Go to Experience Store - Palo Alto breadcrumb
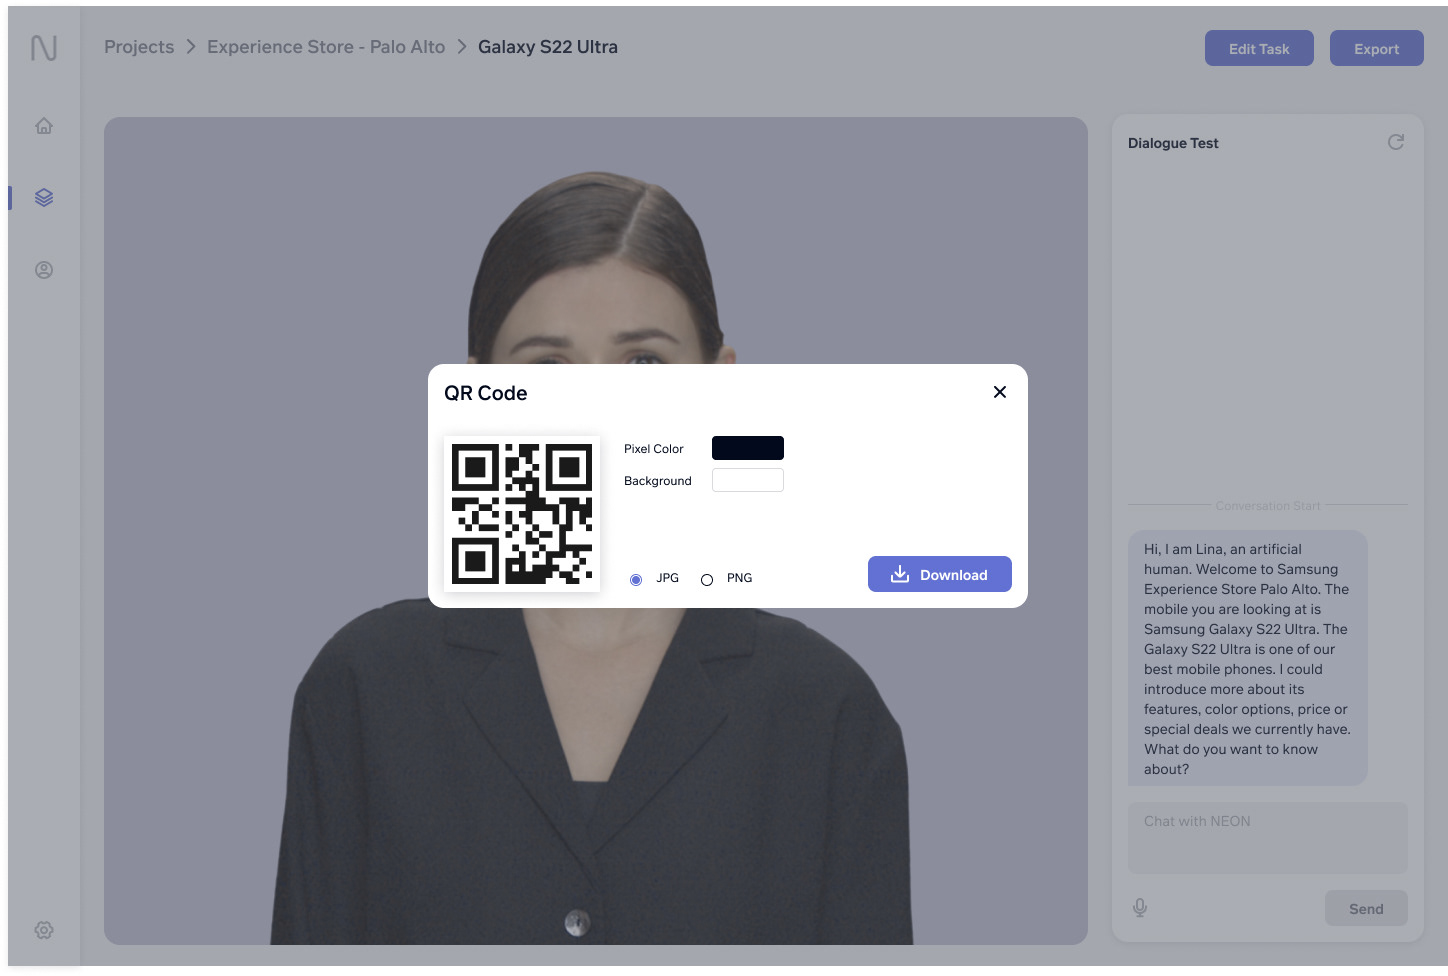 (x=326, y=47)
